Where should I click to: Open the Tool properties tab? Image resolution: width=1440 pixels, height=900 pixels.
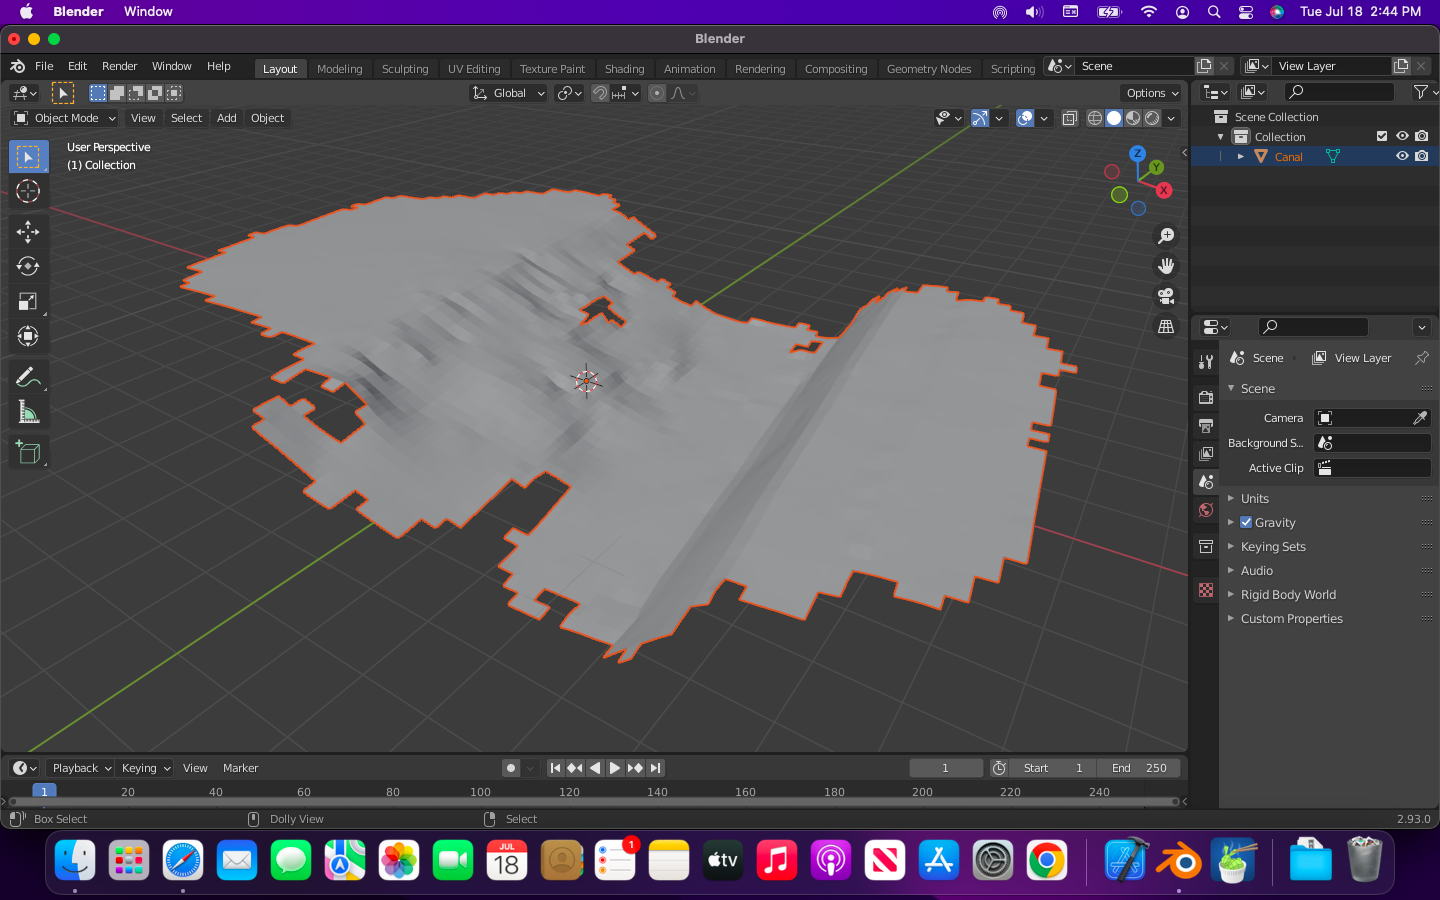pyautogui.click(x=1206, y=361)
